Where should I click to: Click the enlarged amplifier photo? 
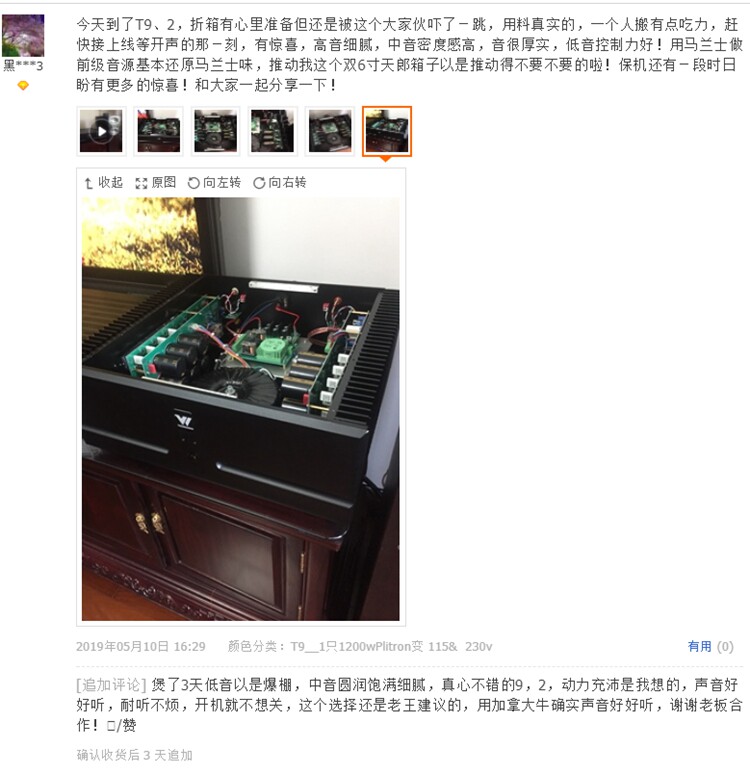coord(240,409)
